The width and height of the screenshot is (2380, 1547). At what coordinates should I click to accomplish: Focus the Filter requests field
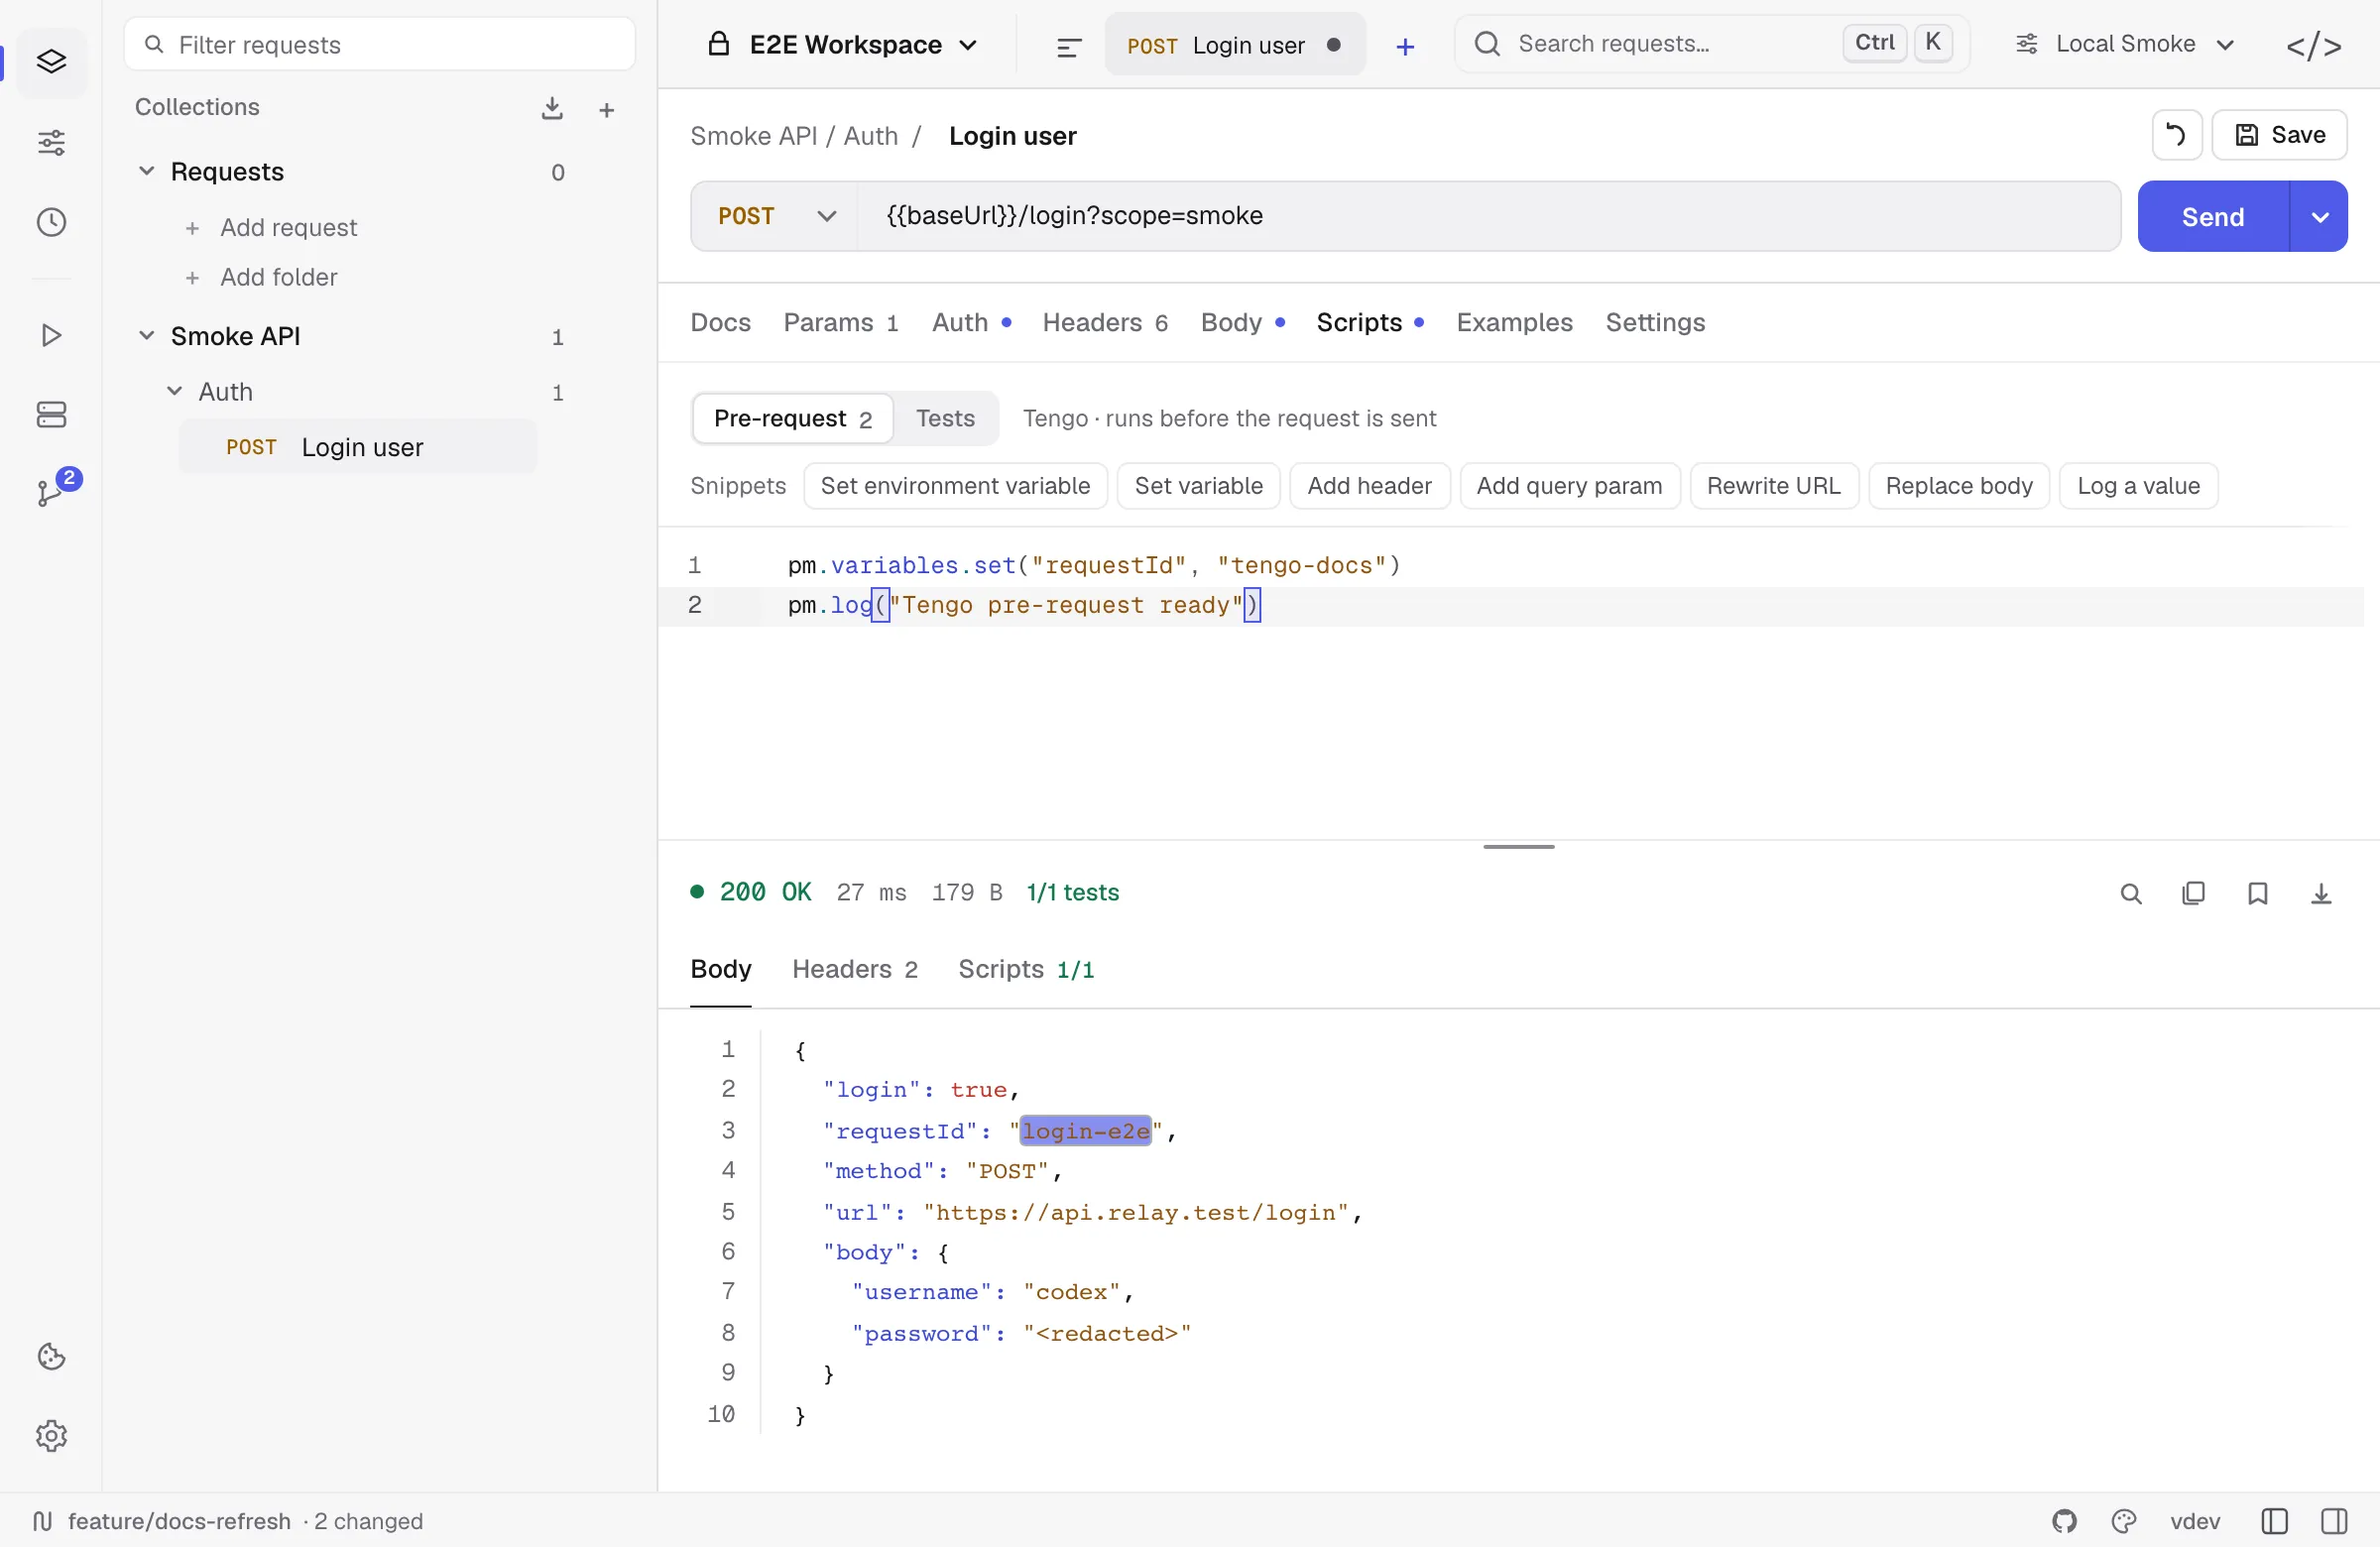(x=380, y=44)
